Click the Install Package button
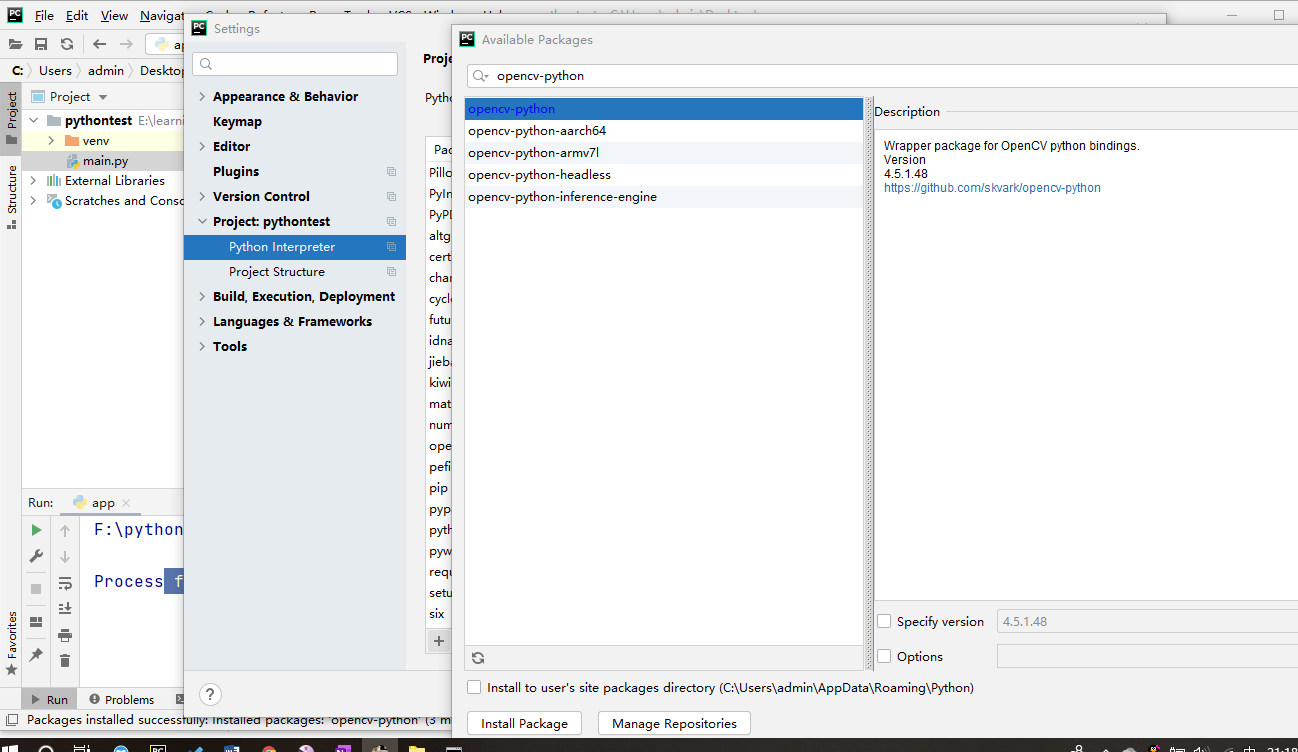Screen dimensions: 1298x752 click(524, 723)
